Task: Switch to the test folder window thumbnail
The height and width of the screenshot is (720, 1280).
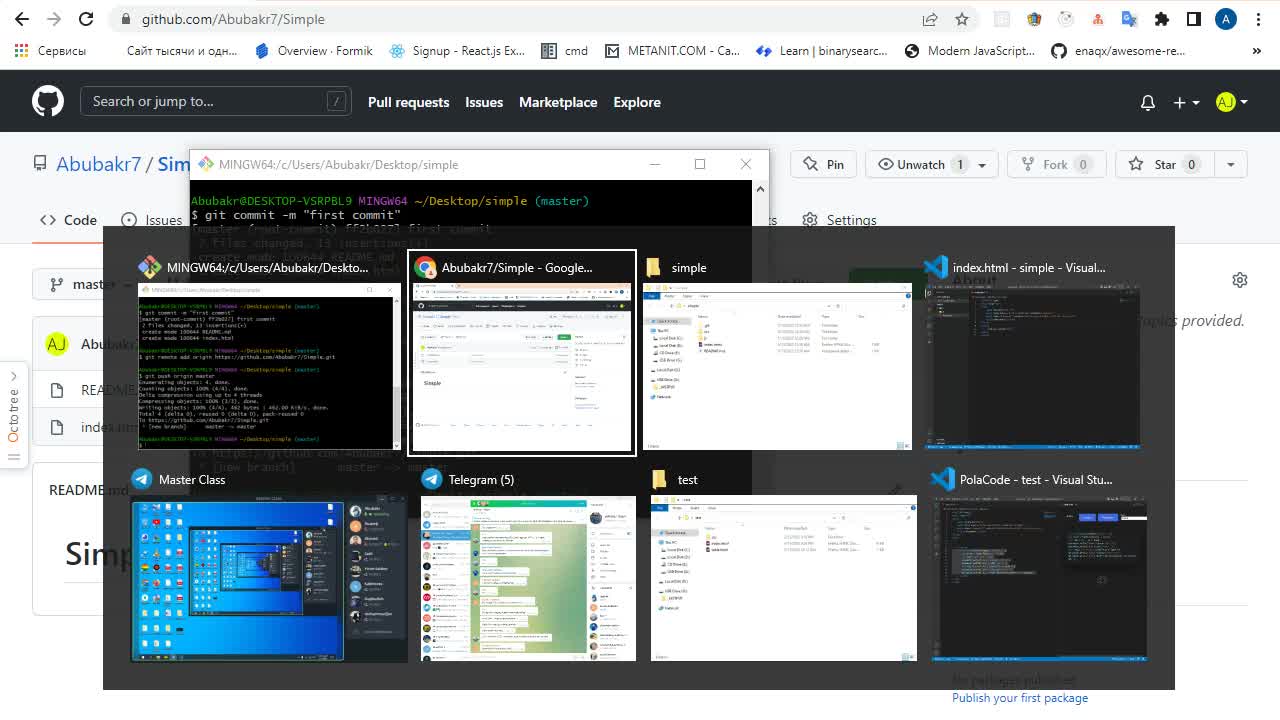Action: pos(783,565)
